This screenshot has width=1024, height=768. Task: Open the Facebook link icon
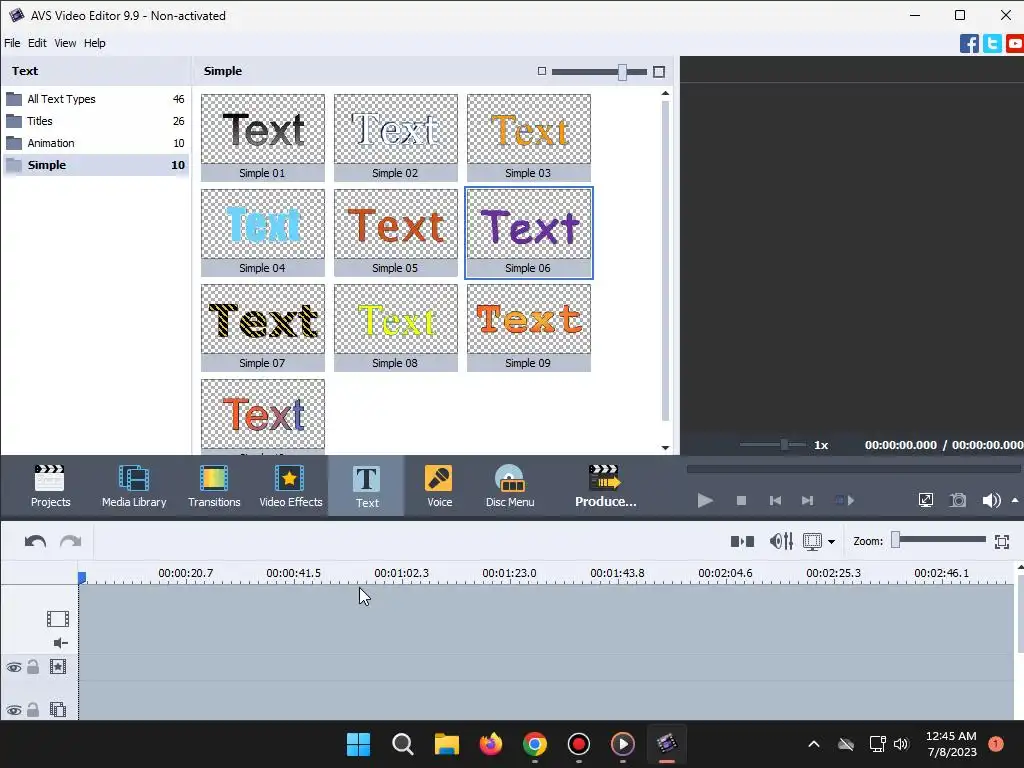pyautogui.click(x=969, y=44)
